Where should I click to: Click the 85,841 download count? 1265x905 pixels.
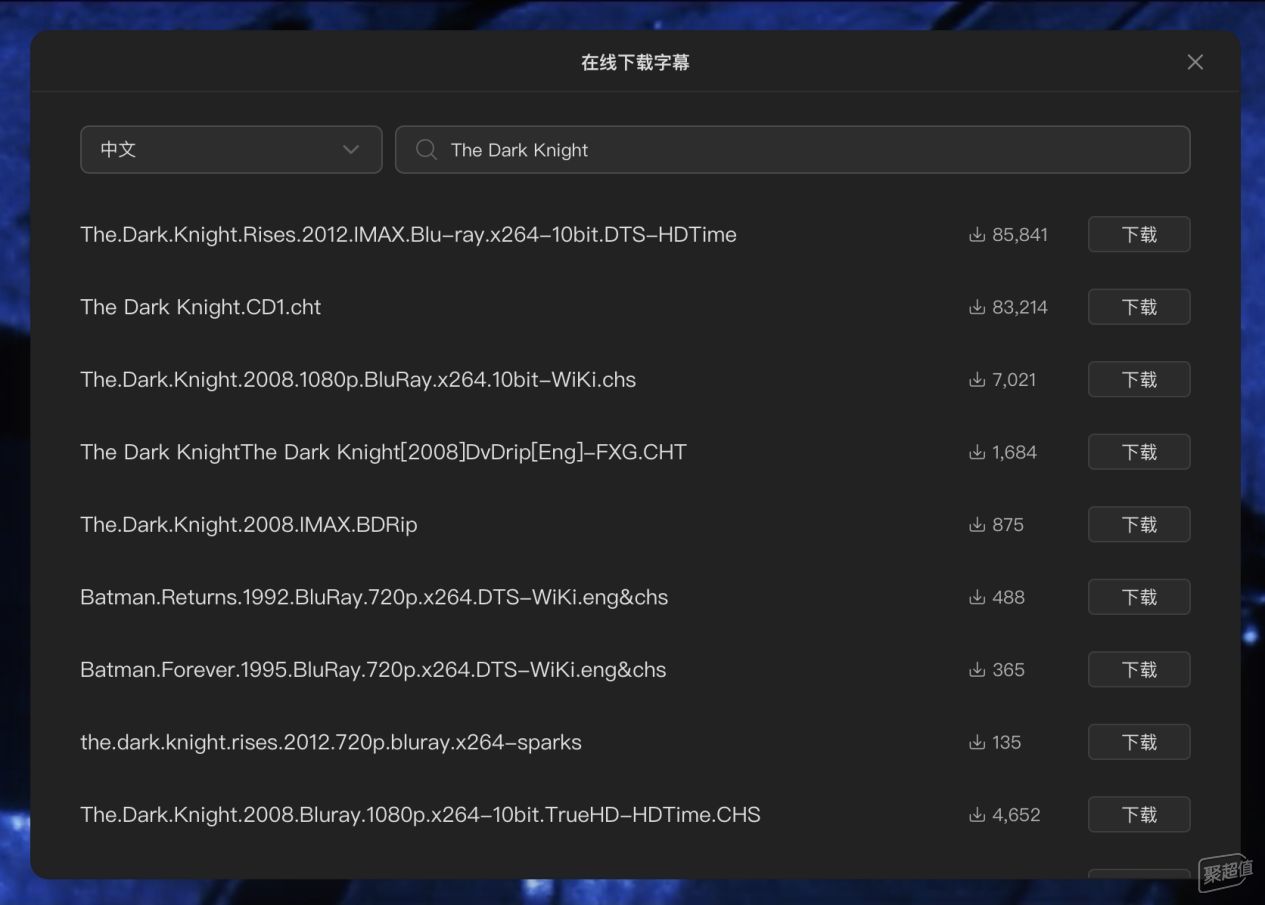point(1020,235)
